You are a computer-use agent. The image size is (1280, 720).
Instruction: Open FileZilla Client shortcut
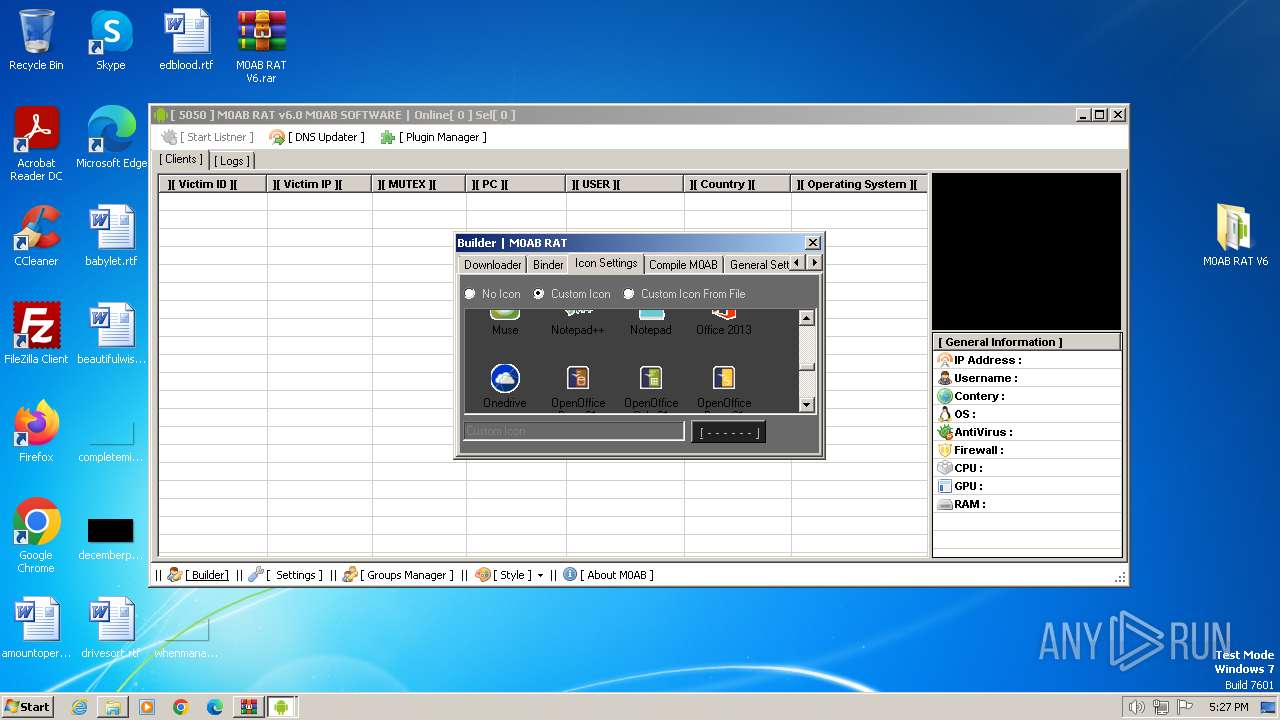coord(36,334)
